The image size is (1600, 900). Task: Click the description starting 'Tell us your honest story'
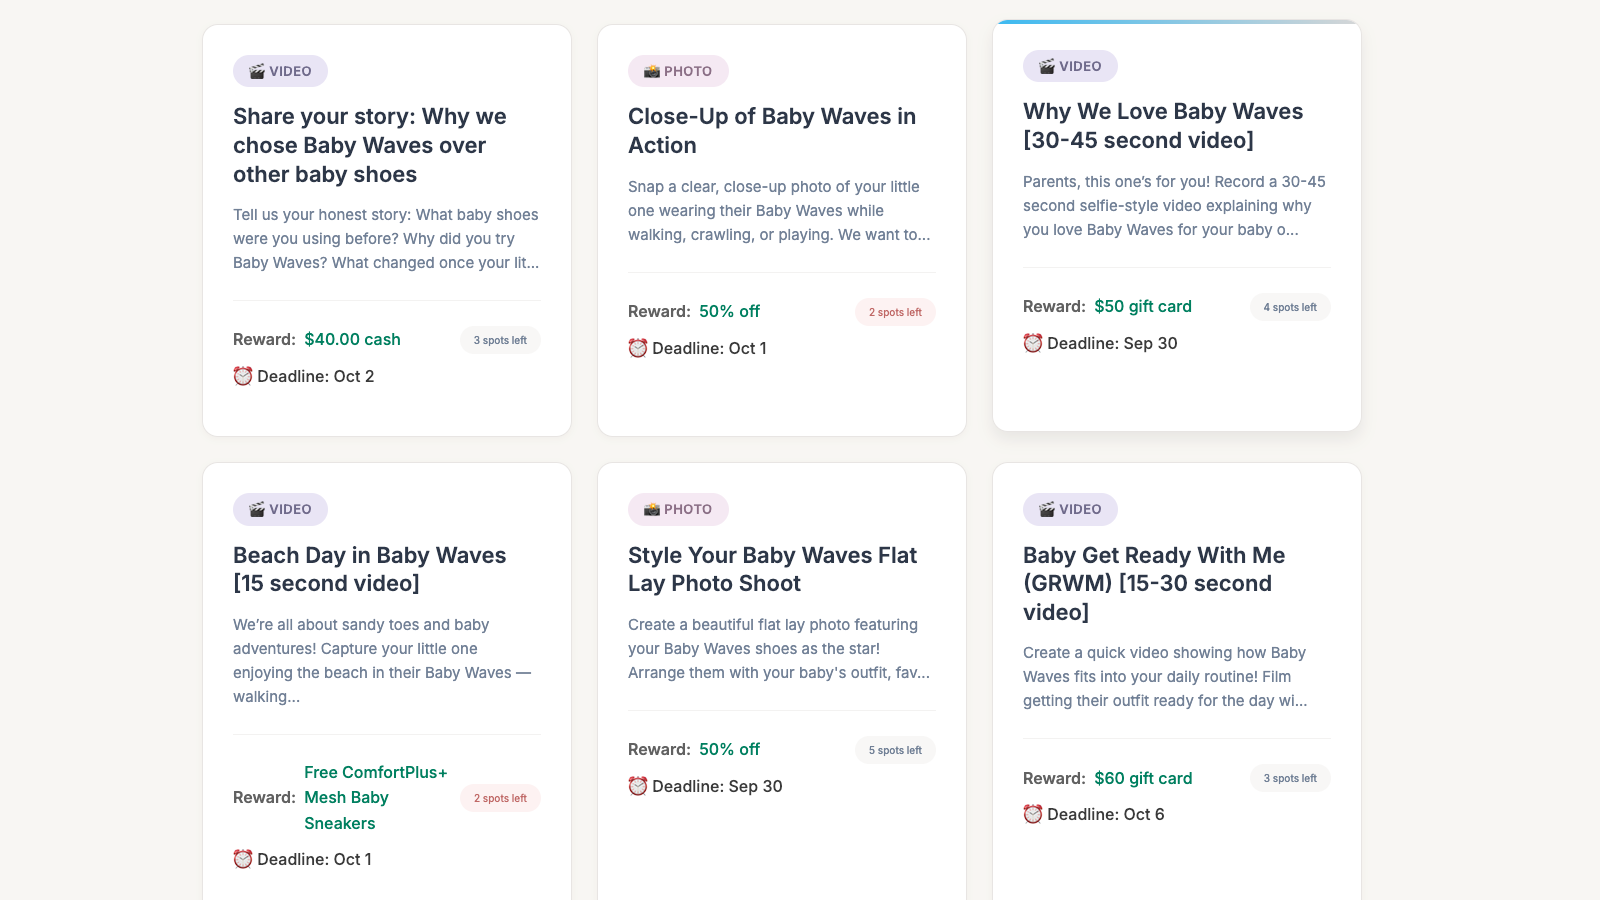pyautogui.click(x=386, y=239)
